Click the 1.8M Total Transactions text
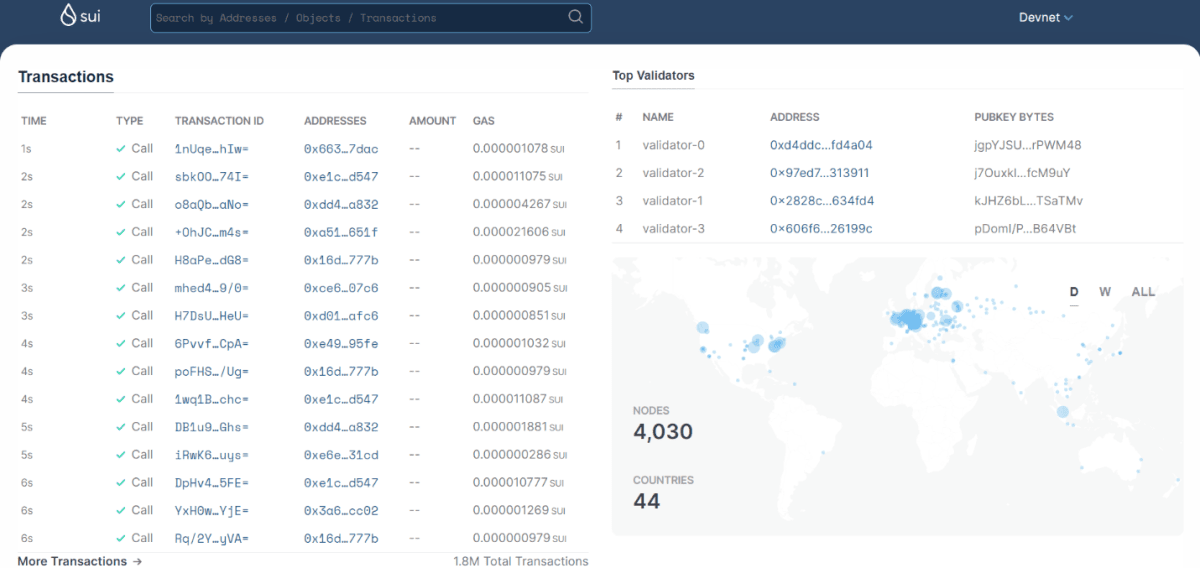 click(521, 561)
